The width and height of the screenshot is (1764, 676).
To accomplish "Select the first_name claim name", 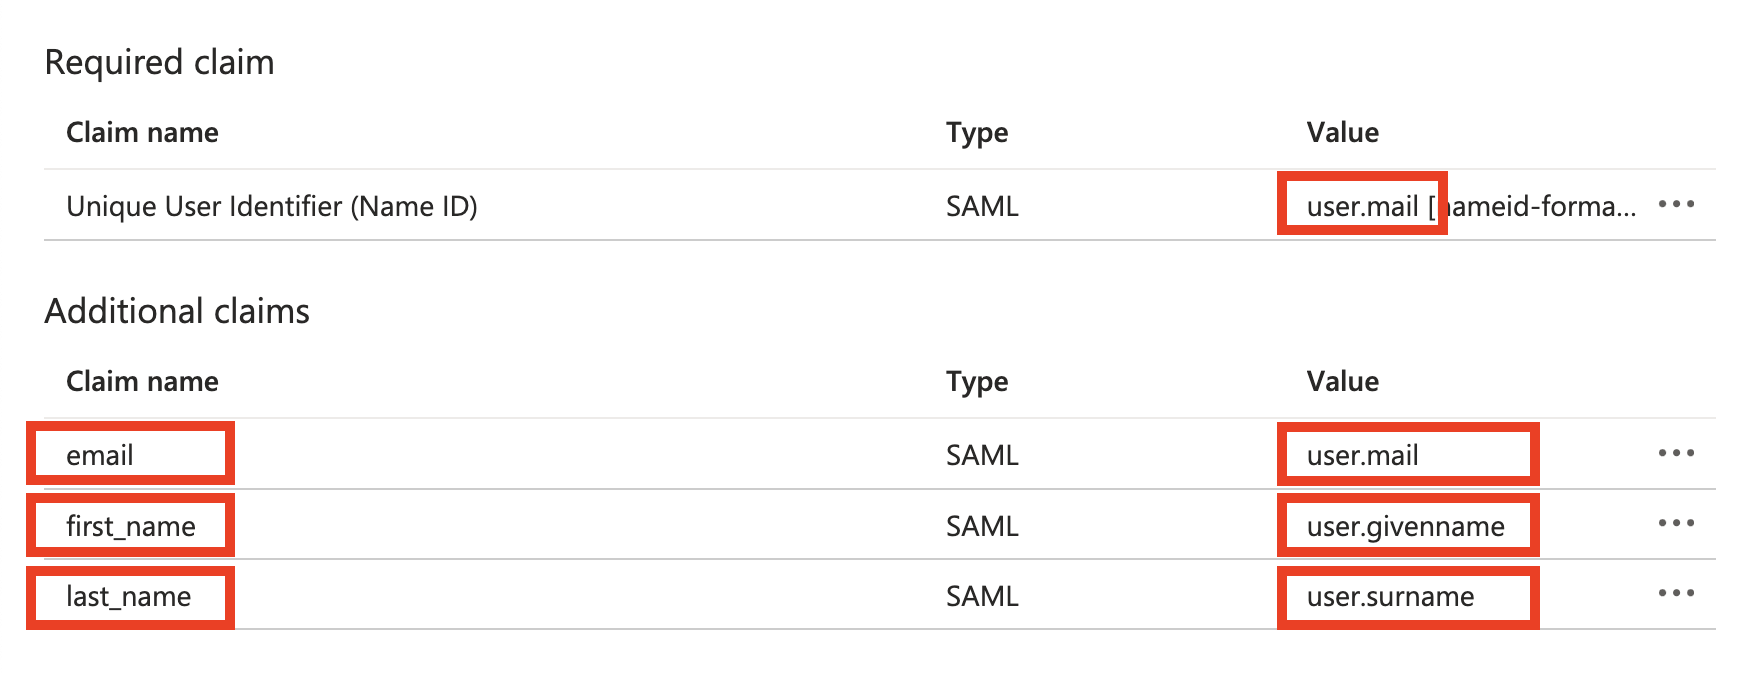I will pyautogui.click(x=131, y=527).
